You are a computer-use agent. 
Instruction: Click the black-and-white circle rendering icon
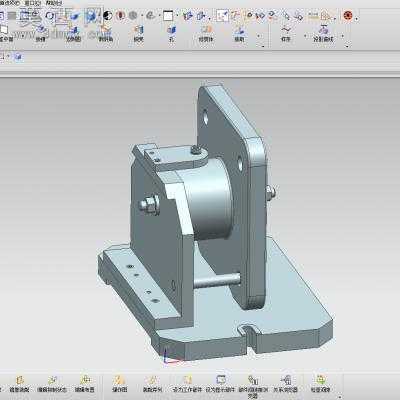point(108,15)
